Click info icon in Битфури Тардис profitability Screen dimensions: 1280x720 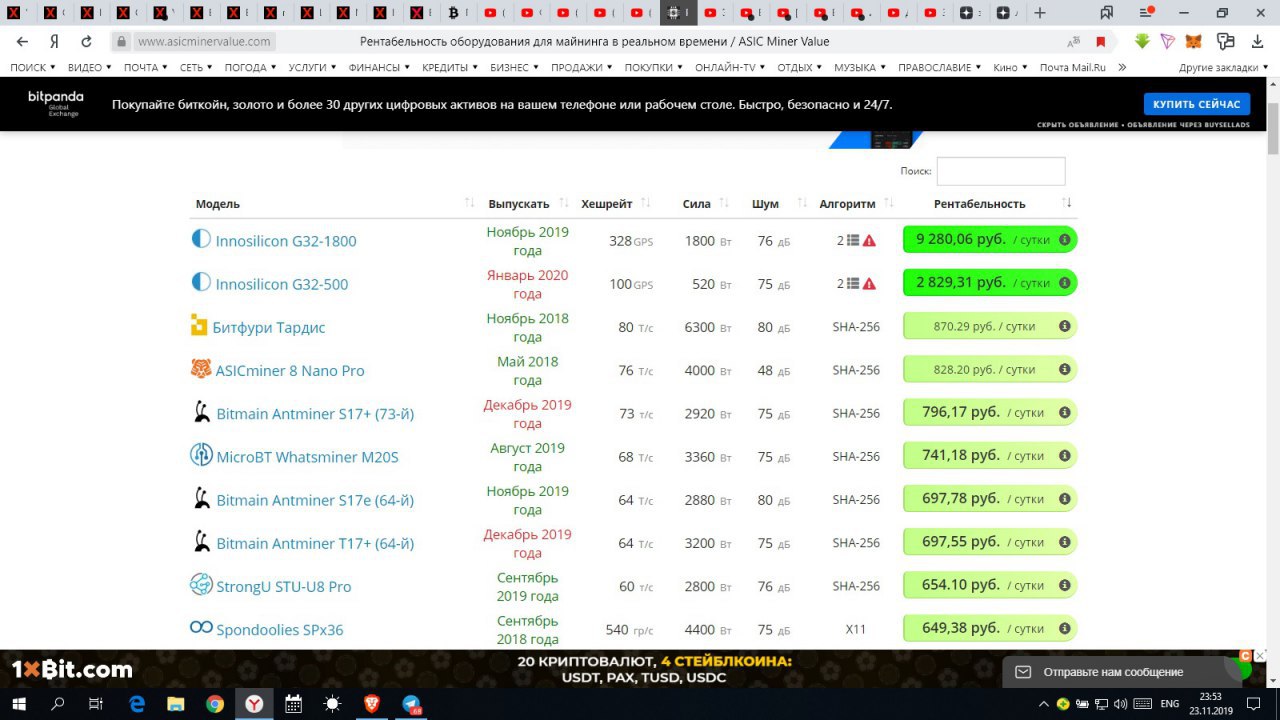coord(1065,326)
